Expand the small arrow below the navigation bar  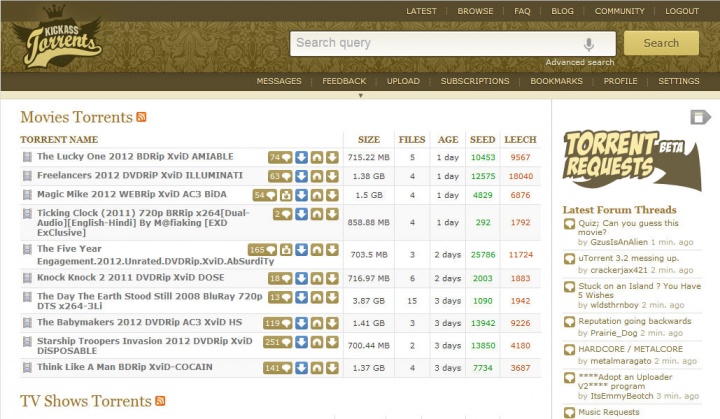pyautogui.click(x=360, y=96)
